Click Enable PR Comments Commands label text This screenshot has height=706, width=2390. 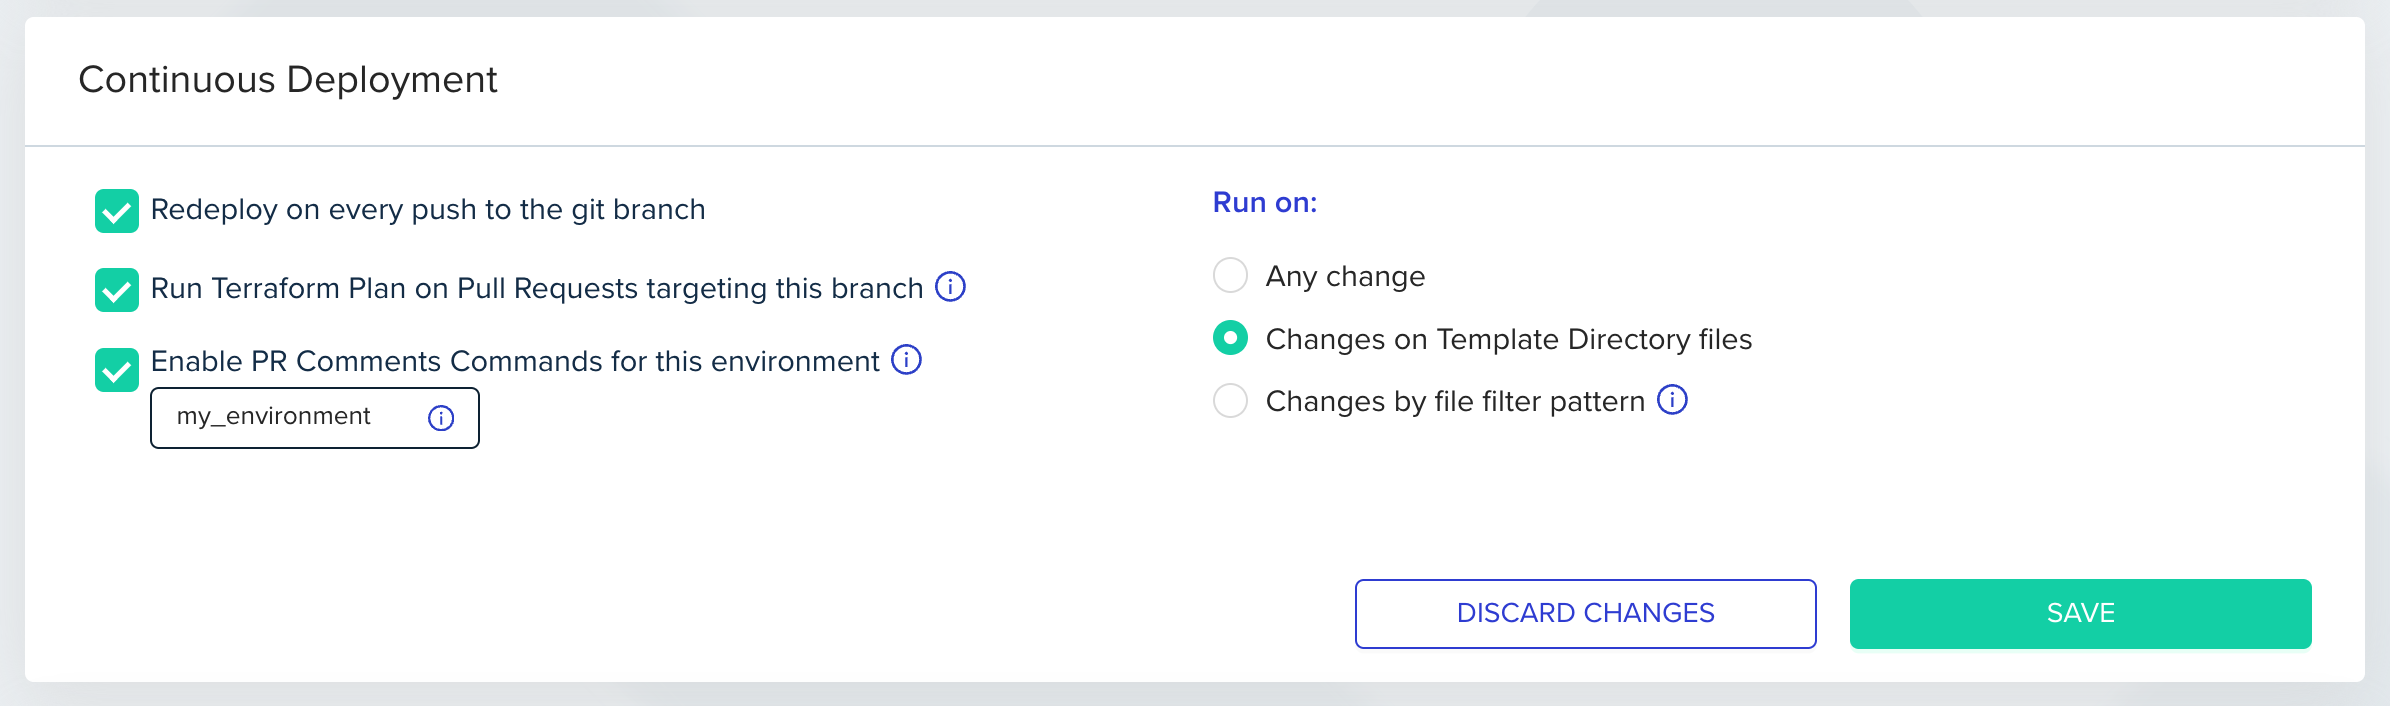point(514,362)
